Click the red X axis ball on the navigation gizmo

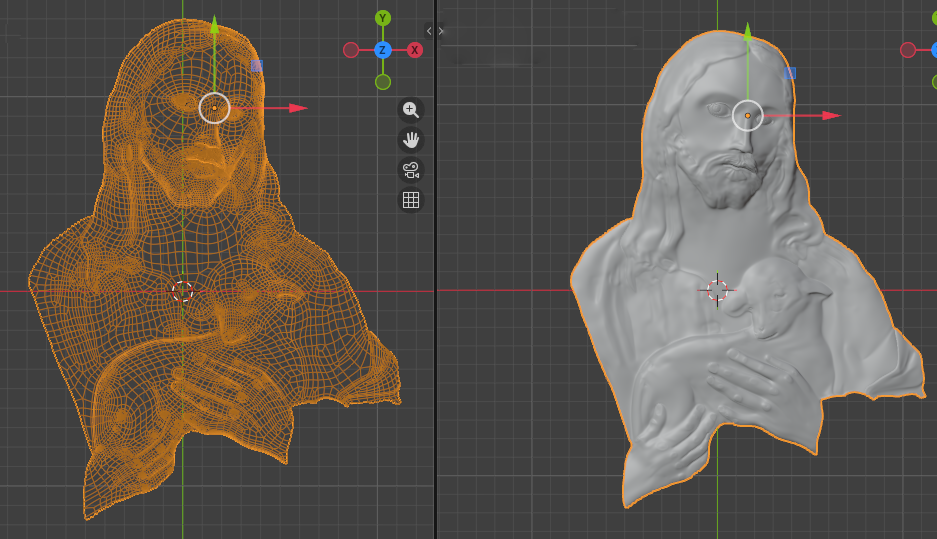pos(415,50)
